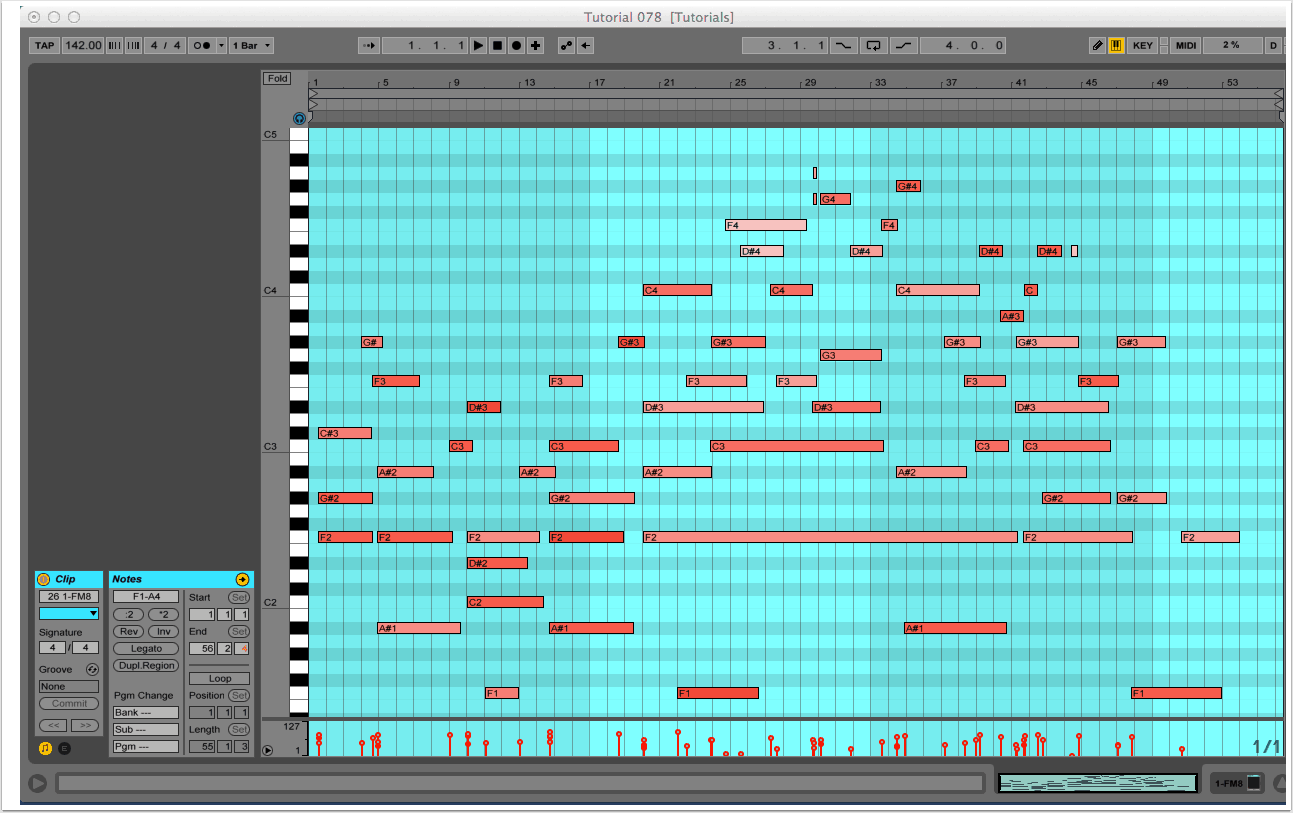This screenshot has width=1293, height=813.
Task: Open the clip color dropdown
Action: tap(69, 613)
